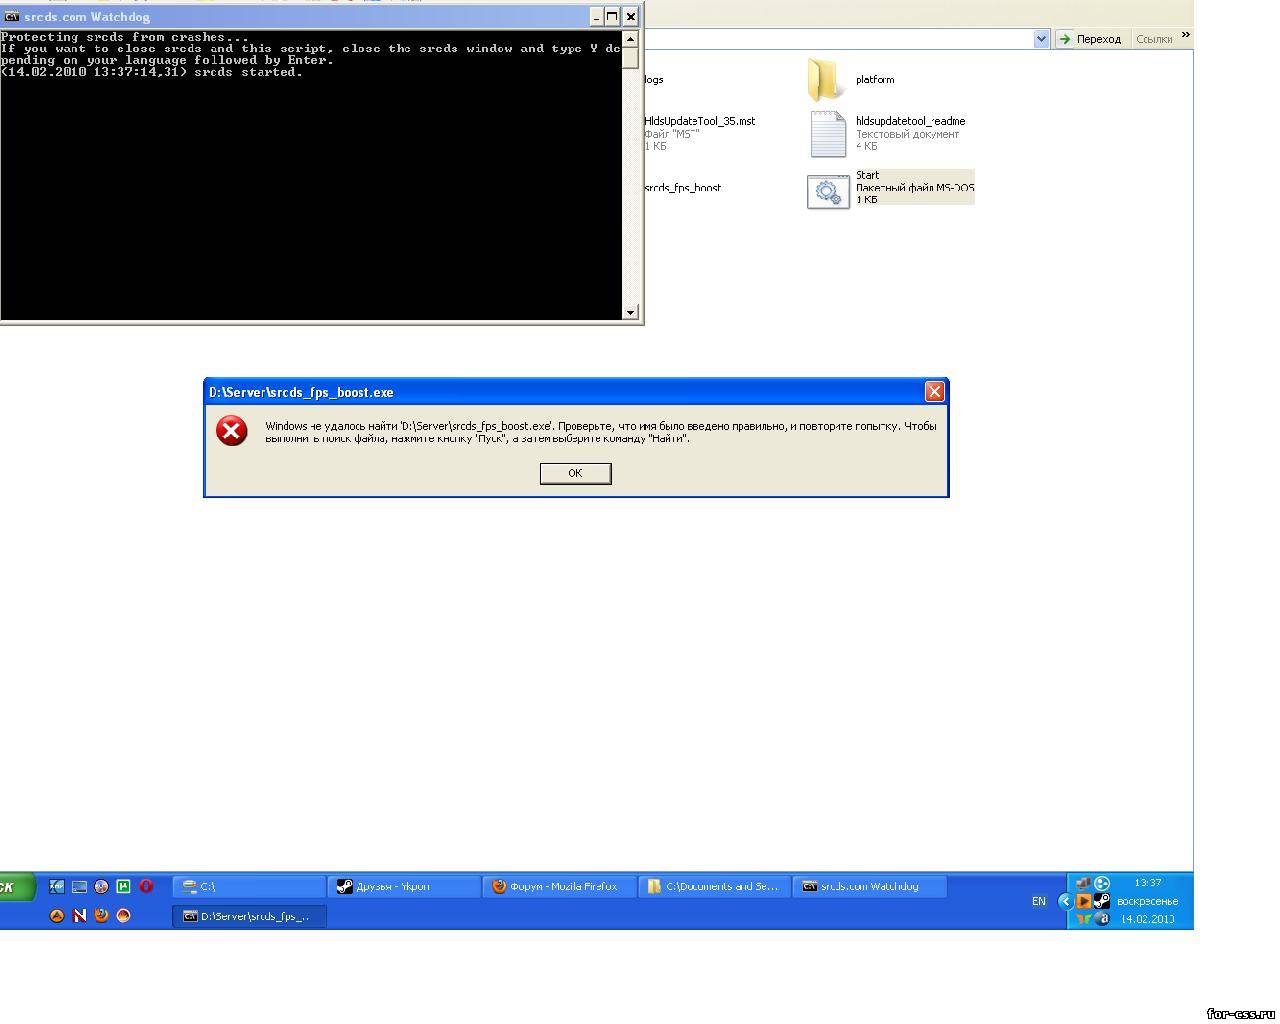Switch to the C:\ taskbar window

pyautogui.click(x=250, y=886)
